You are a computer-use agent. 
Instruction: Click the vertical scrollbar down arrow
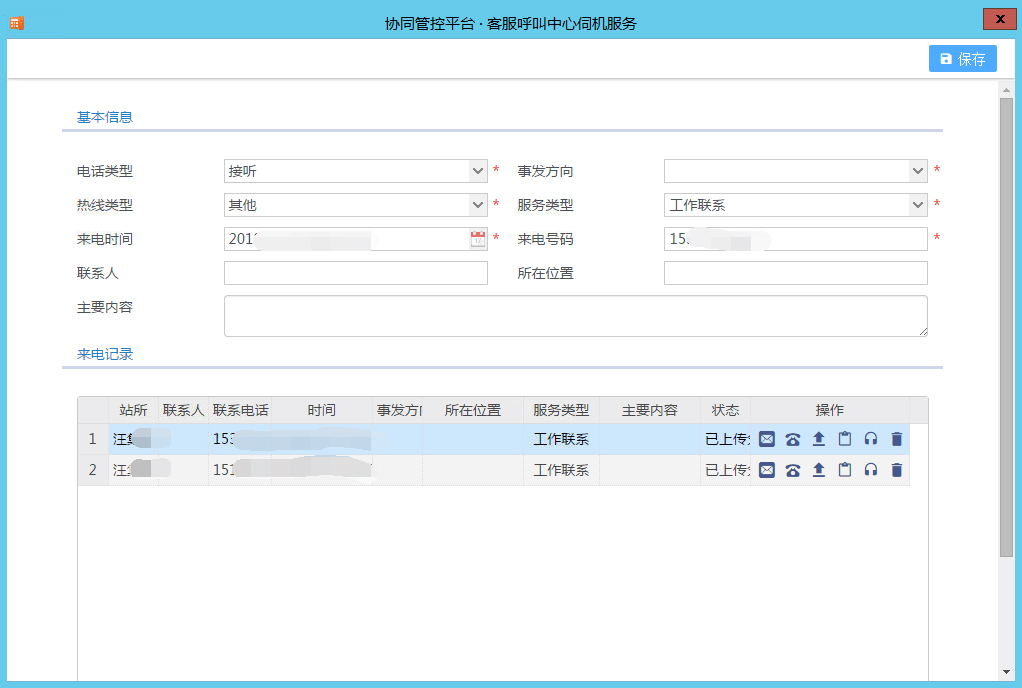(1006, 671)
